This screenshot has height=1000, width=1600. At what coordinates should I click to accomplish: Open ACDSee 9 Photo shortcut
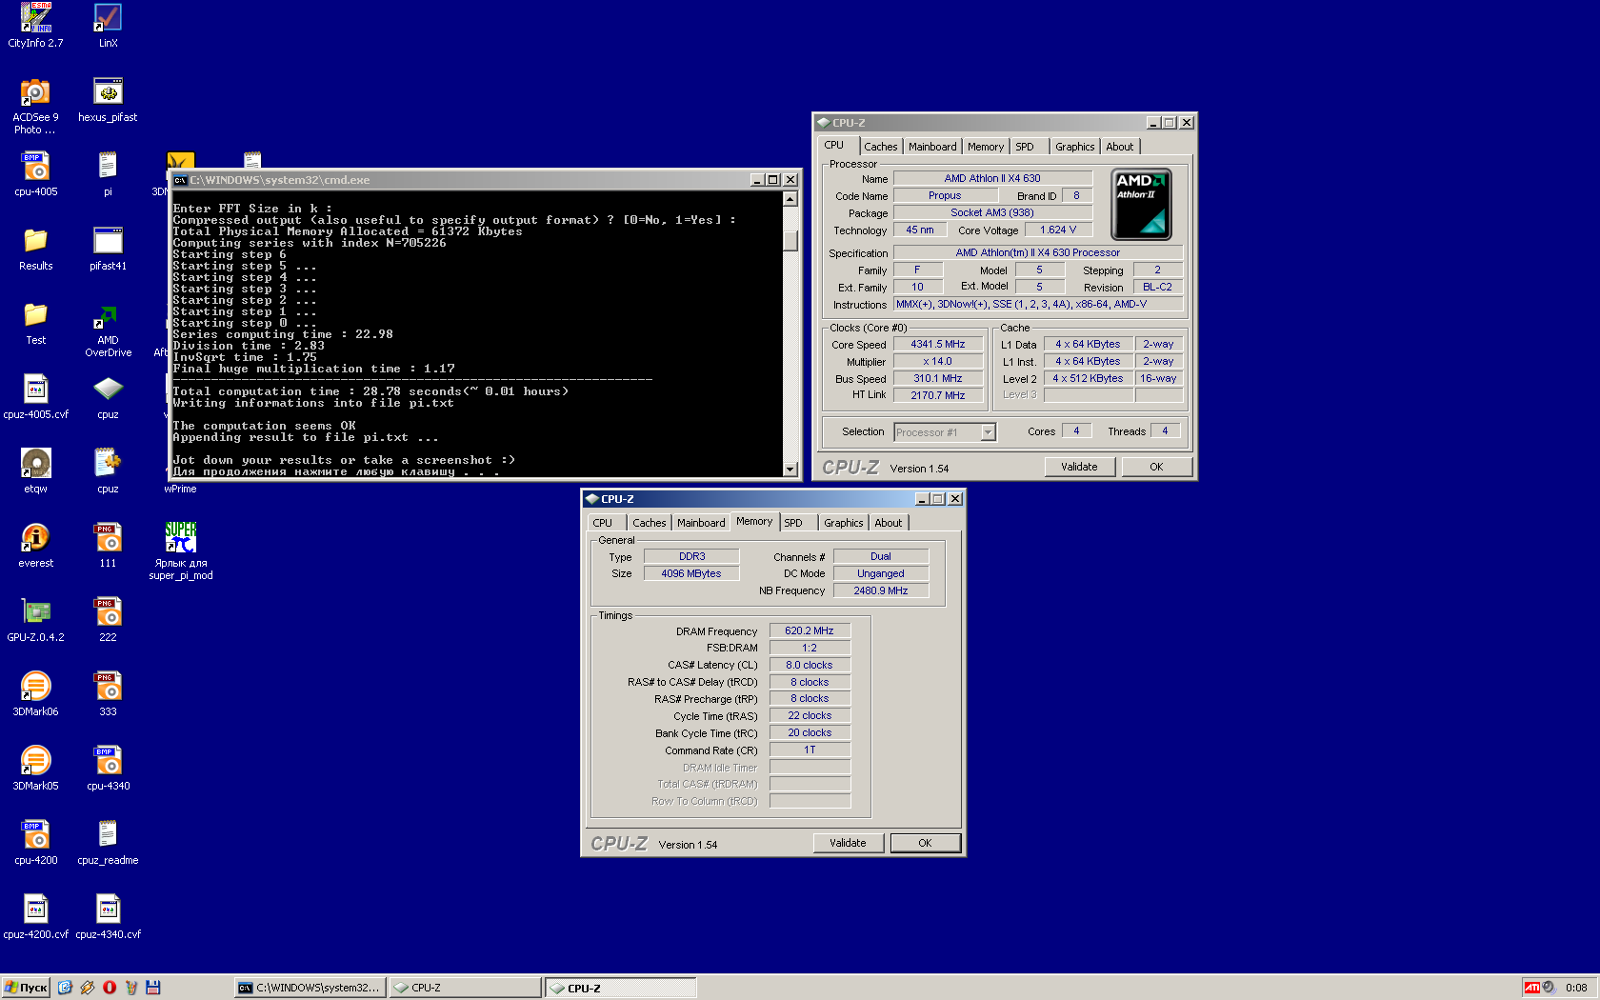tap(36, 106)
